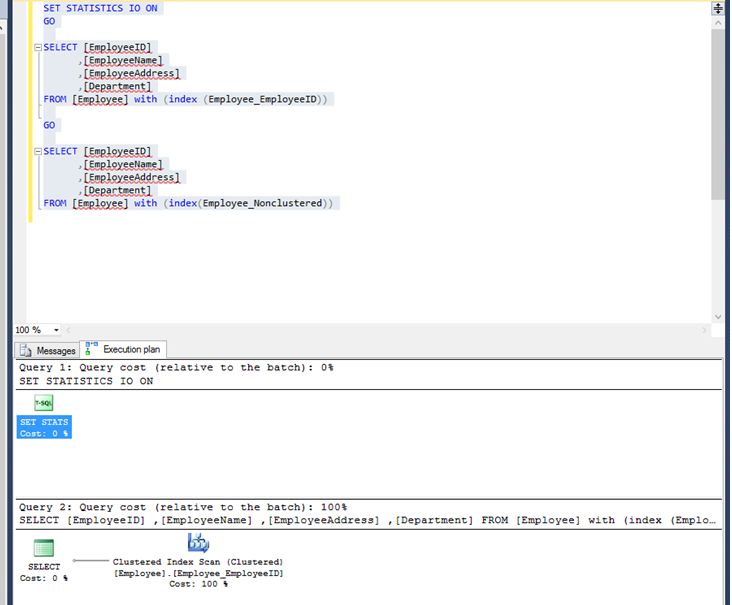Viewport: 732px width, 605px height.
Task: Select the SET STATS Cost 0% node
Action: tap(44, 427)
